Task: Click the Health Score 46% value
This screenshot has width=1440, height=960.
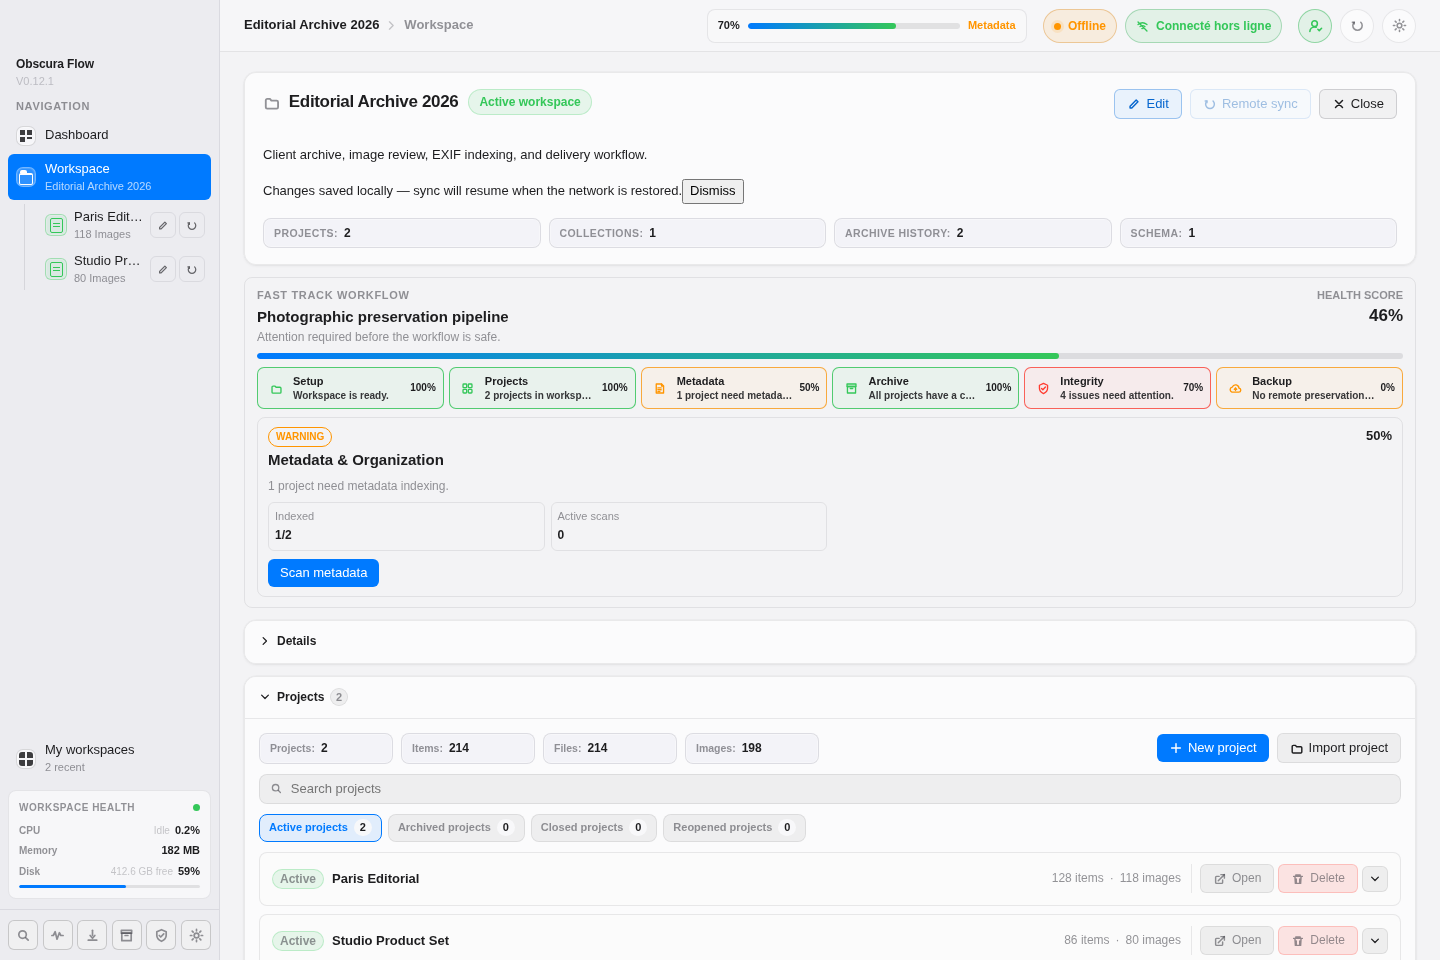Action: [1386, 316]
